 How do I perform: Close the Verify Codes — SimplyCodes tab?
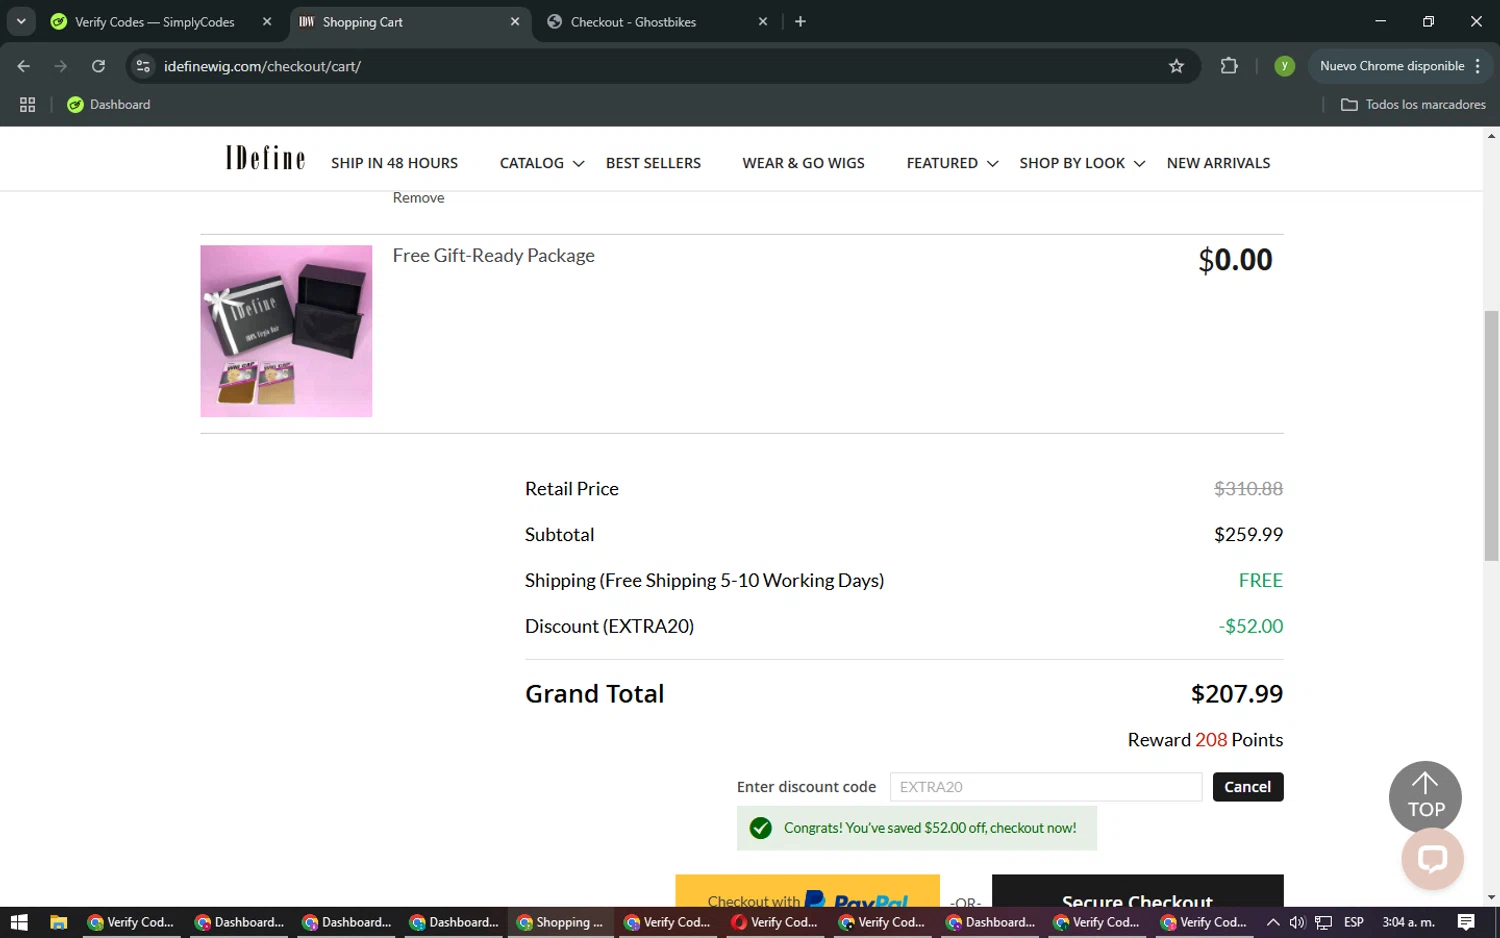pyautogui.click(x=267, y=22)
